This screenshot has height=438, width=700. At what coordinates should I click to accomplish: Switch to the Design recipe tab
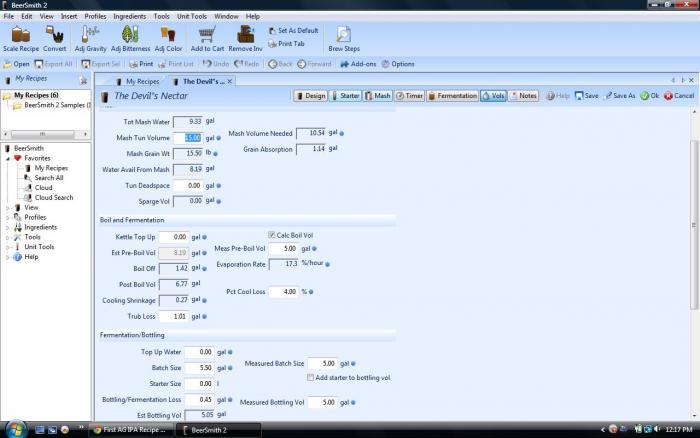310,96
